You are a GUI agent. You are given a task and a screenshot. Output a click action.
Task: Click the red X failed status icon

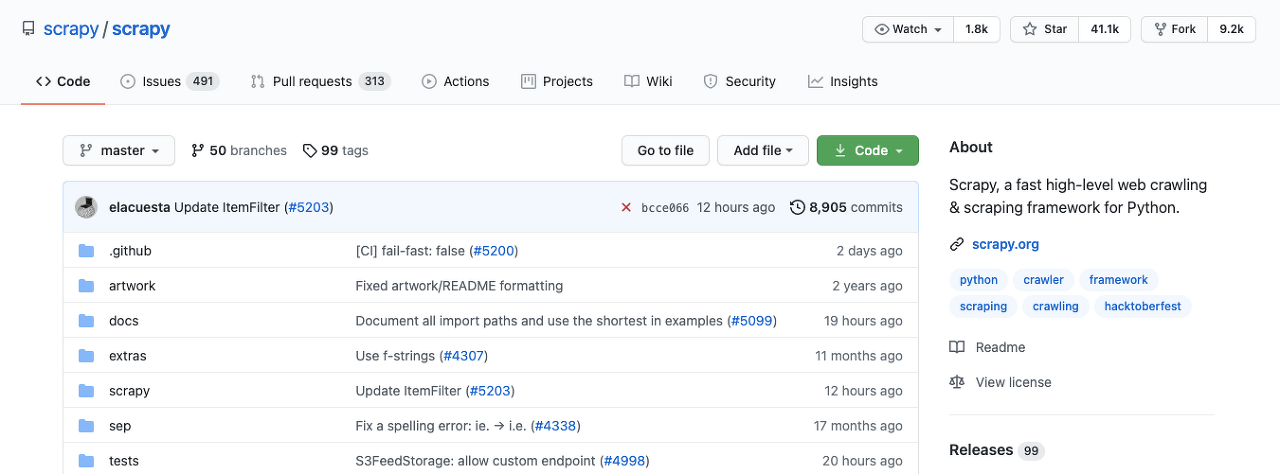tap(626, 207)
